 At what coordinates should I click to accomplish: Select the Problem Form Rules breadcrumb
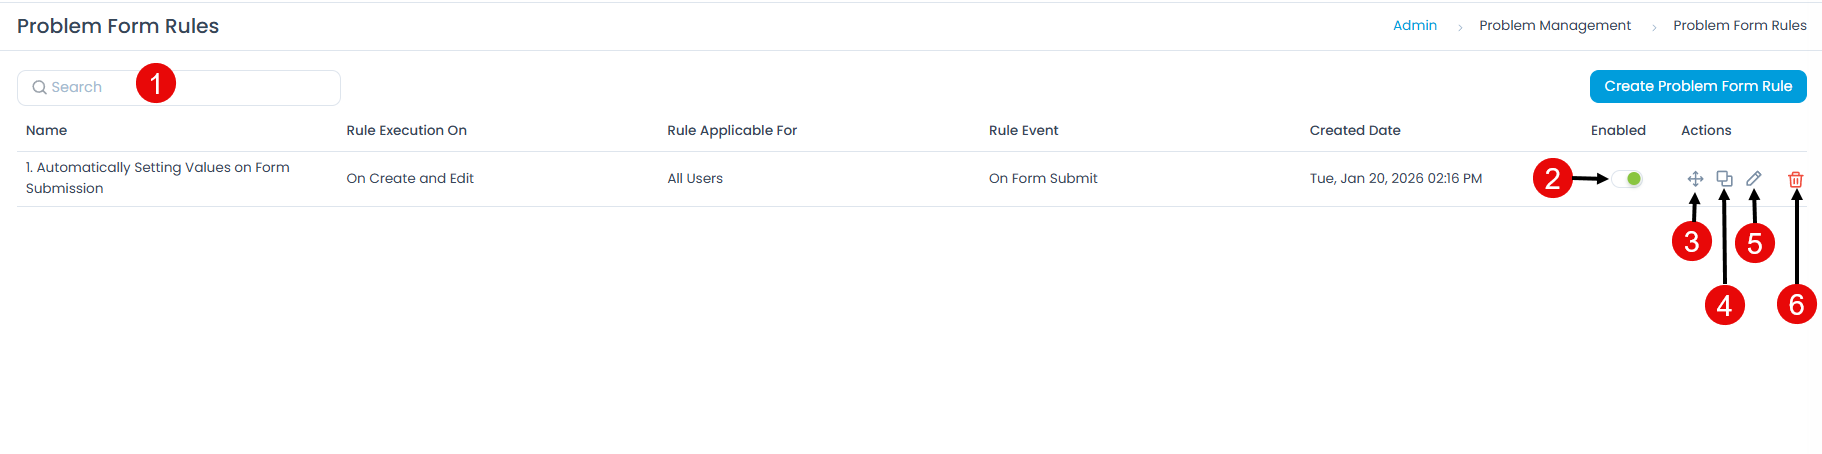1739,26
